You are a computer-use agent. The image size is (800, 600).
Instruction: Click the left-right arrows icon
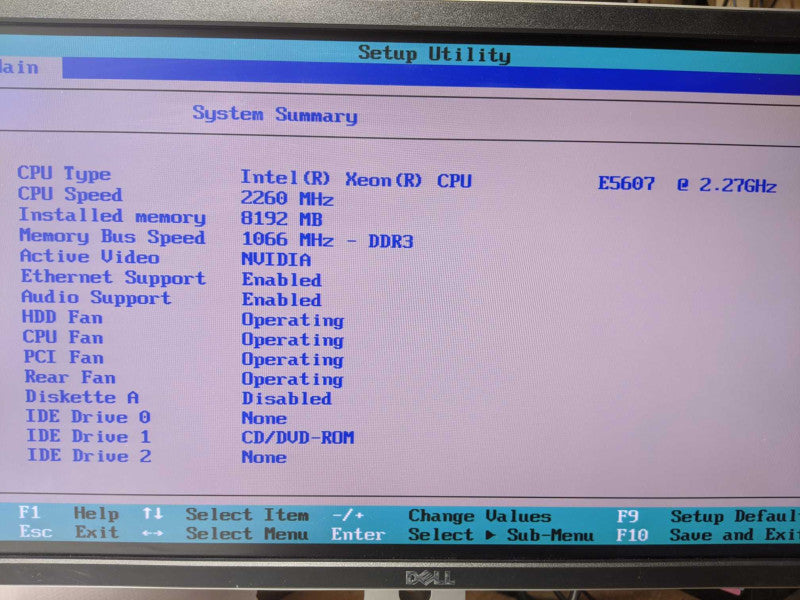(153, 534)
